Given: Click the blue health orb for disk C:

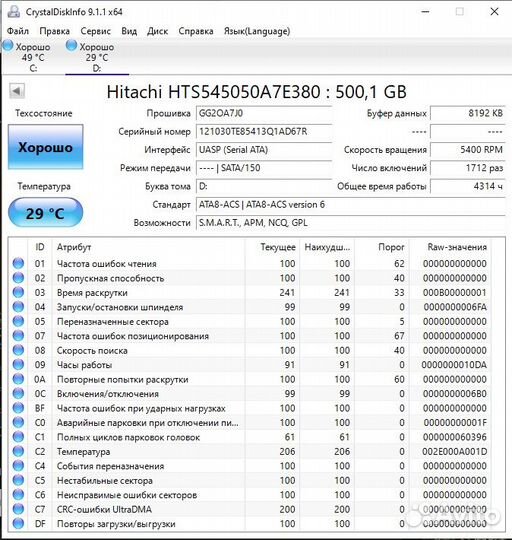Looking at the screenshot, I should (8, 45).
